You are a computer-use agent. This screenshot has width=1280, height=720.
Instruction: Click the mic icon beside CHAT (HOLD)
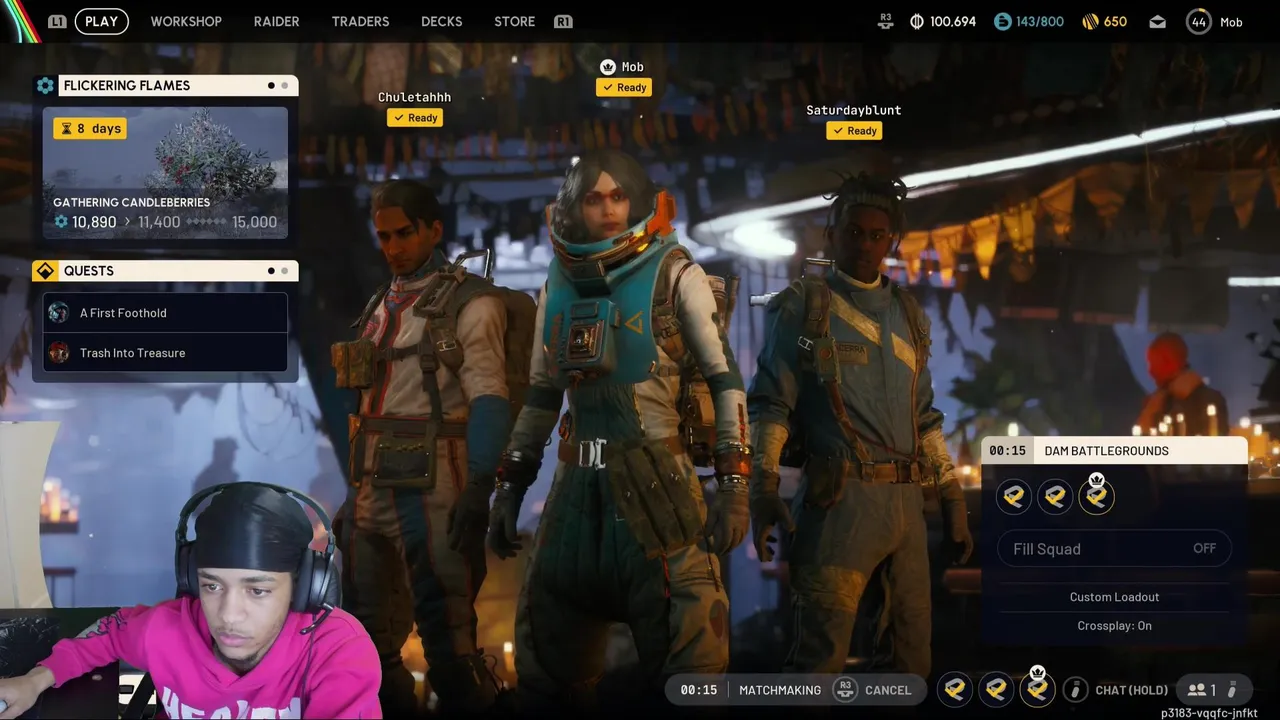coord(1075,689)
